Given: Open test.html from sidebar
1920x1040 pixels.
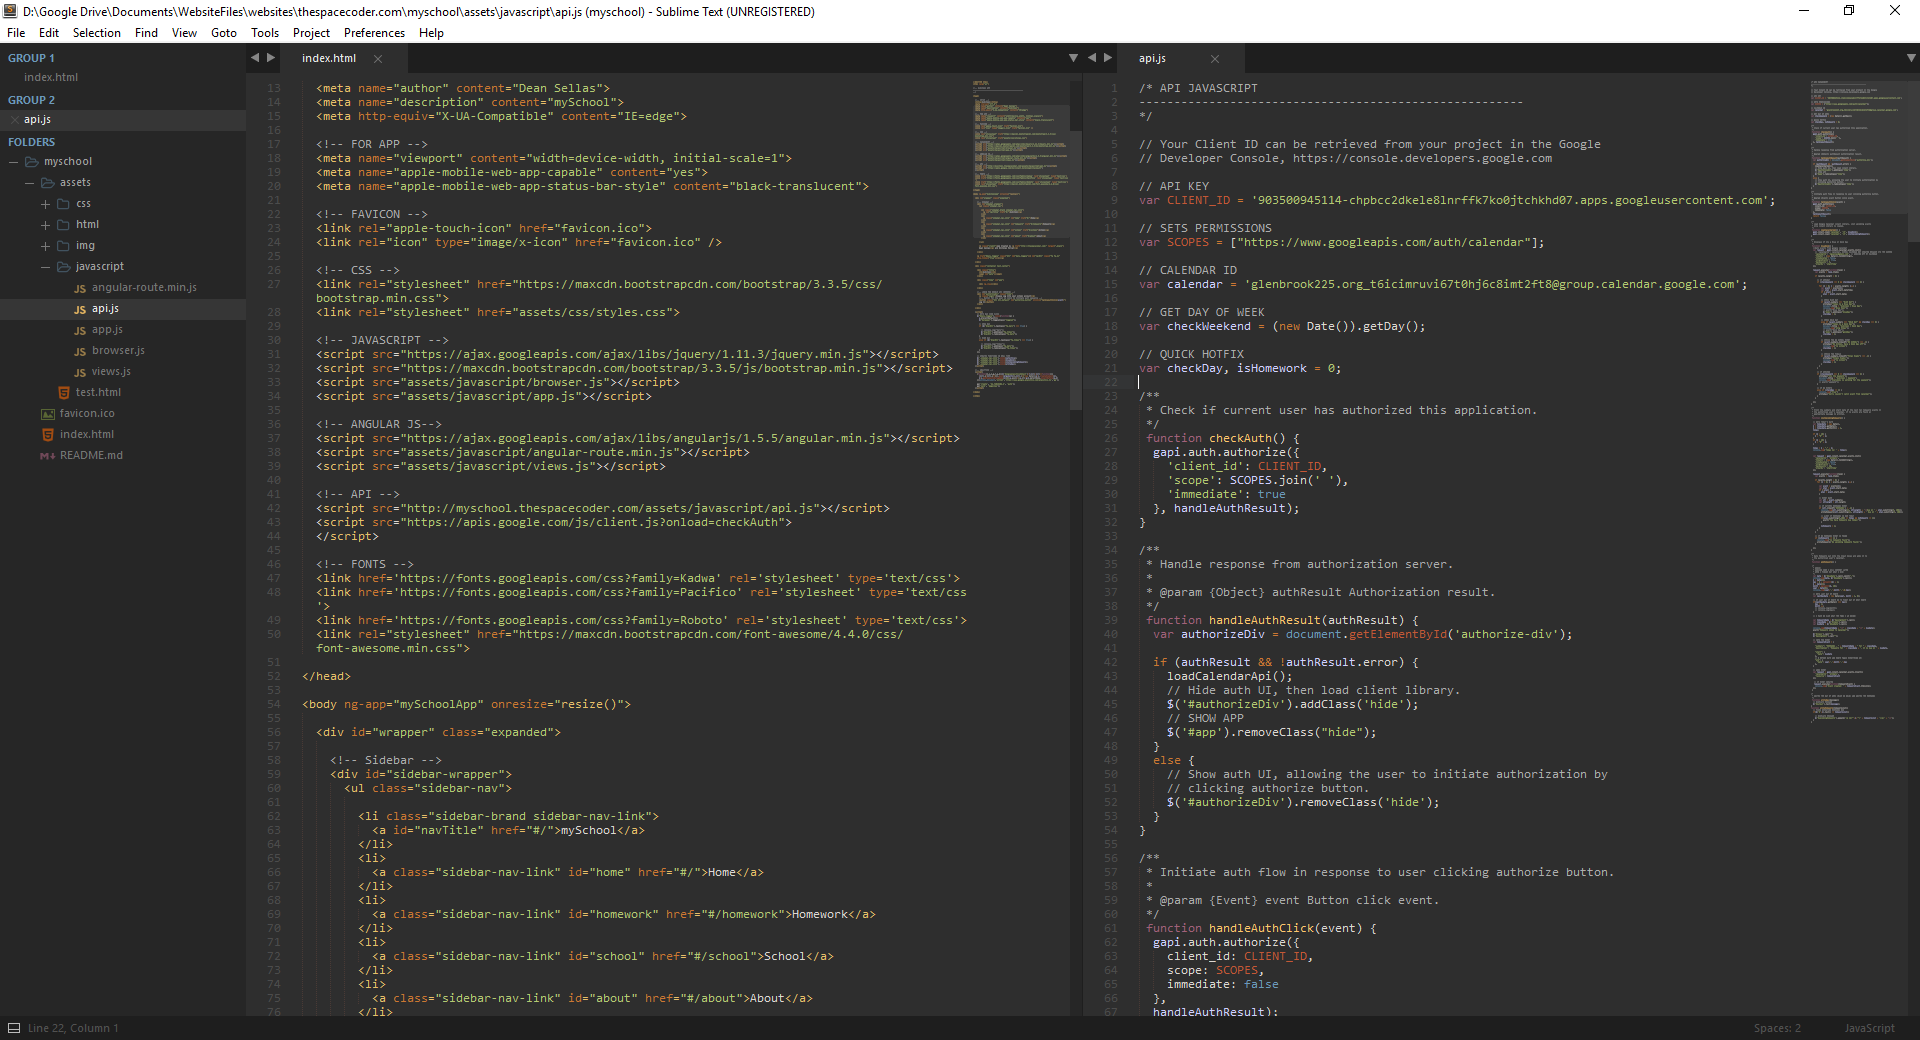Looking at the screenshot, I should (x=98, y=392).
